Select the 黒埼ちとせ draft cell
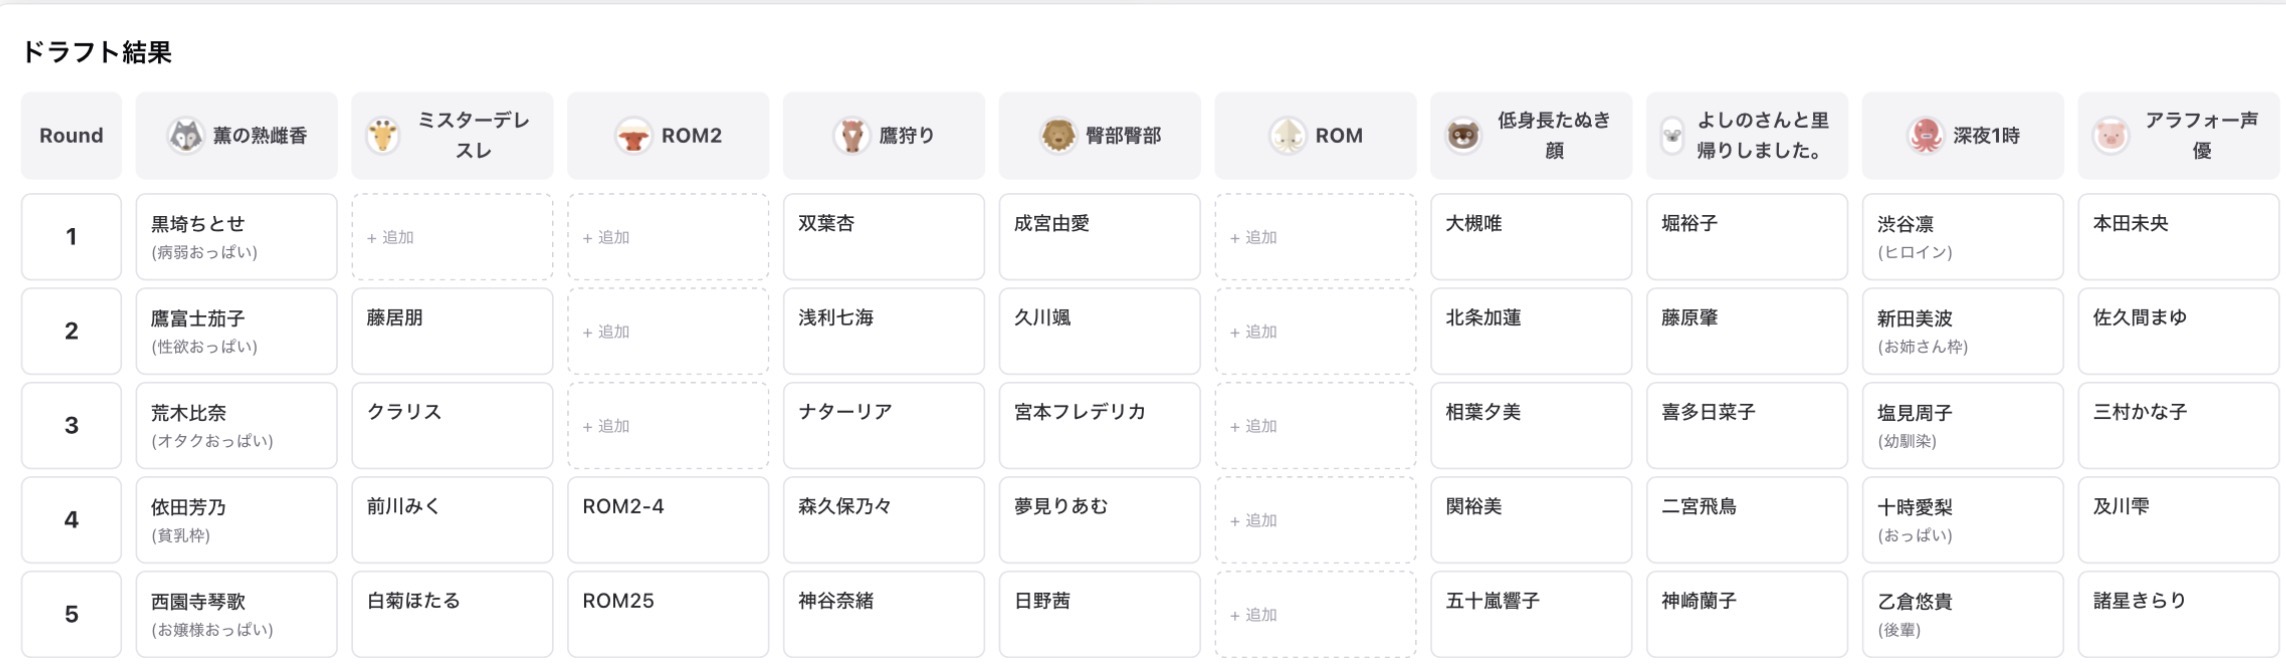Image resolution: width=2286 pixels, height=668 pixels. pos(236,237)
